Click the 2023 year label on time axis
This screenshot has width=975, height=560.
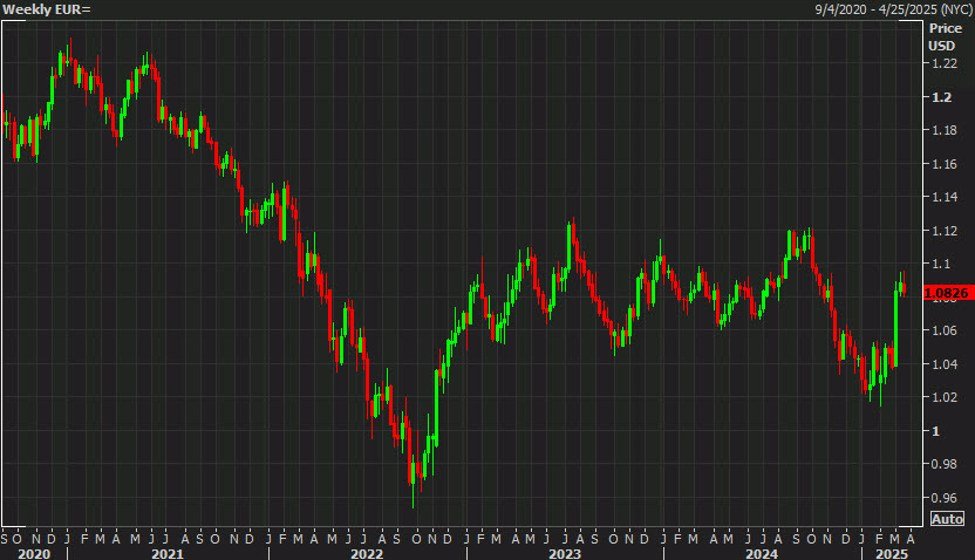click(564, 552)
